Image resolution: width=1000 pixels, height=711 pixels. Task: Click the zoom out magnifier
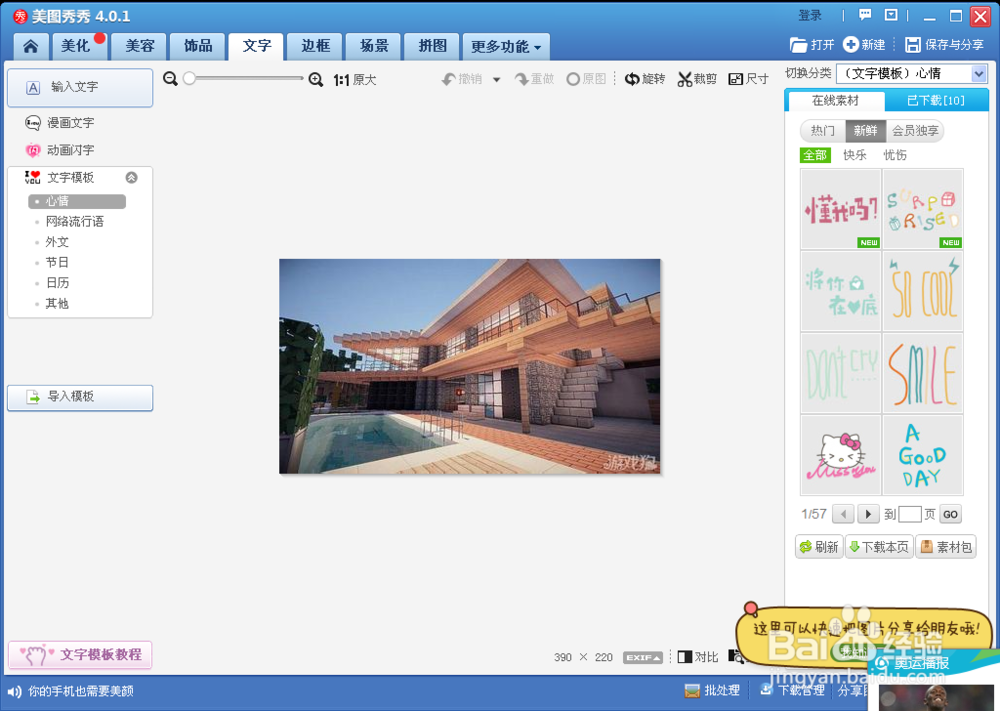coord(170,78)
